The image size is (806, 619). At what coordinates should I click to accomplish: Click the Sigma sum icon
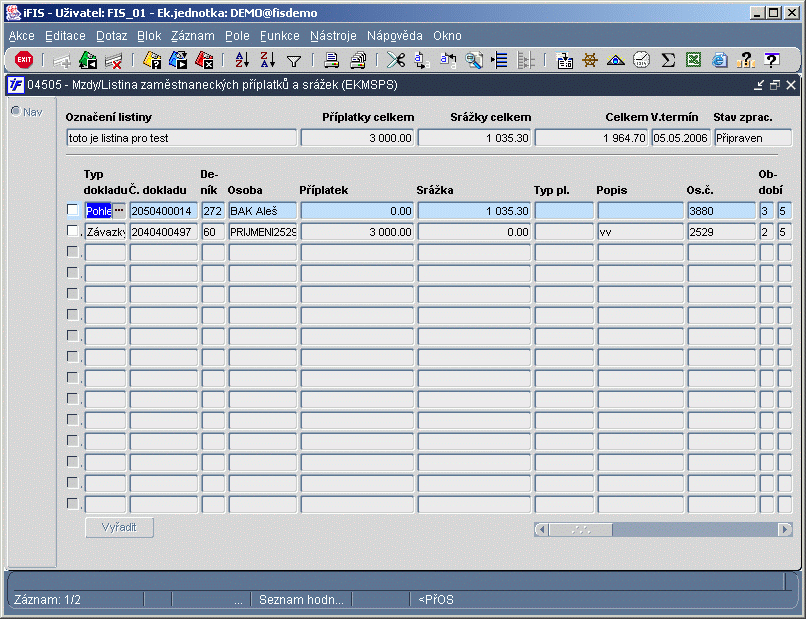(668, 60)
